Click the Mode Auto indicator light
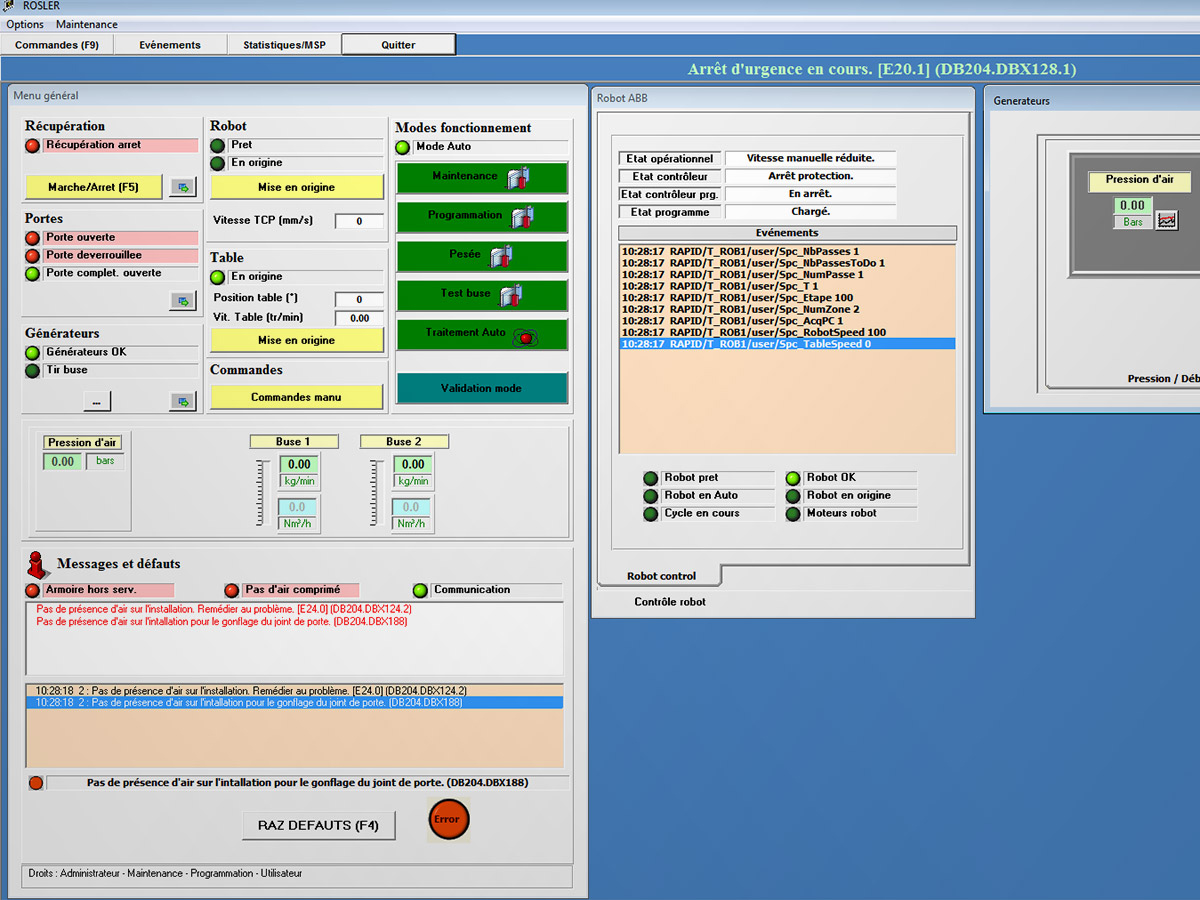Screen dimensions: 1200x900 point(403,148)
